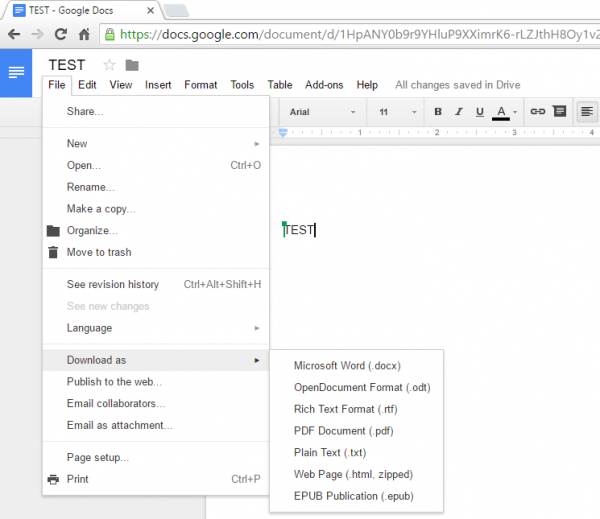Star the TEST document
The width and height of the screenshot is (600, 519).
[109, 65]
